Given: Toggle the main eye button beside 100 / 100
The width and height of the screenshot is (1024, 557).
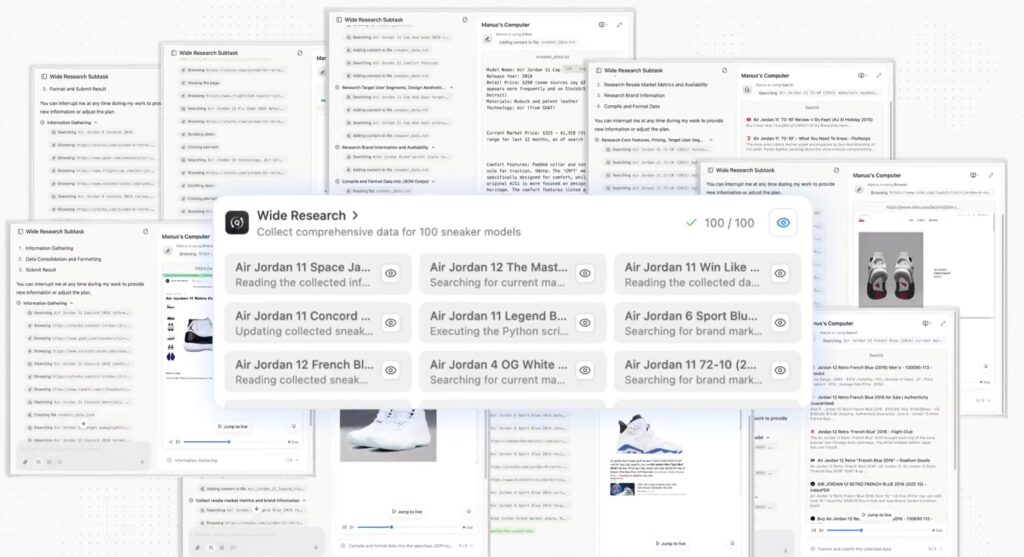Looking at the screenshot, I should coord(783,223).
